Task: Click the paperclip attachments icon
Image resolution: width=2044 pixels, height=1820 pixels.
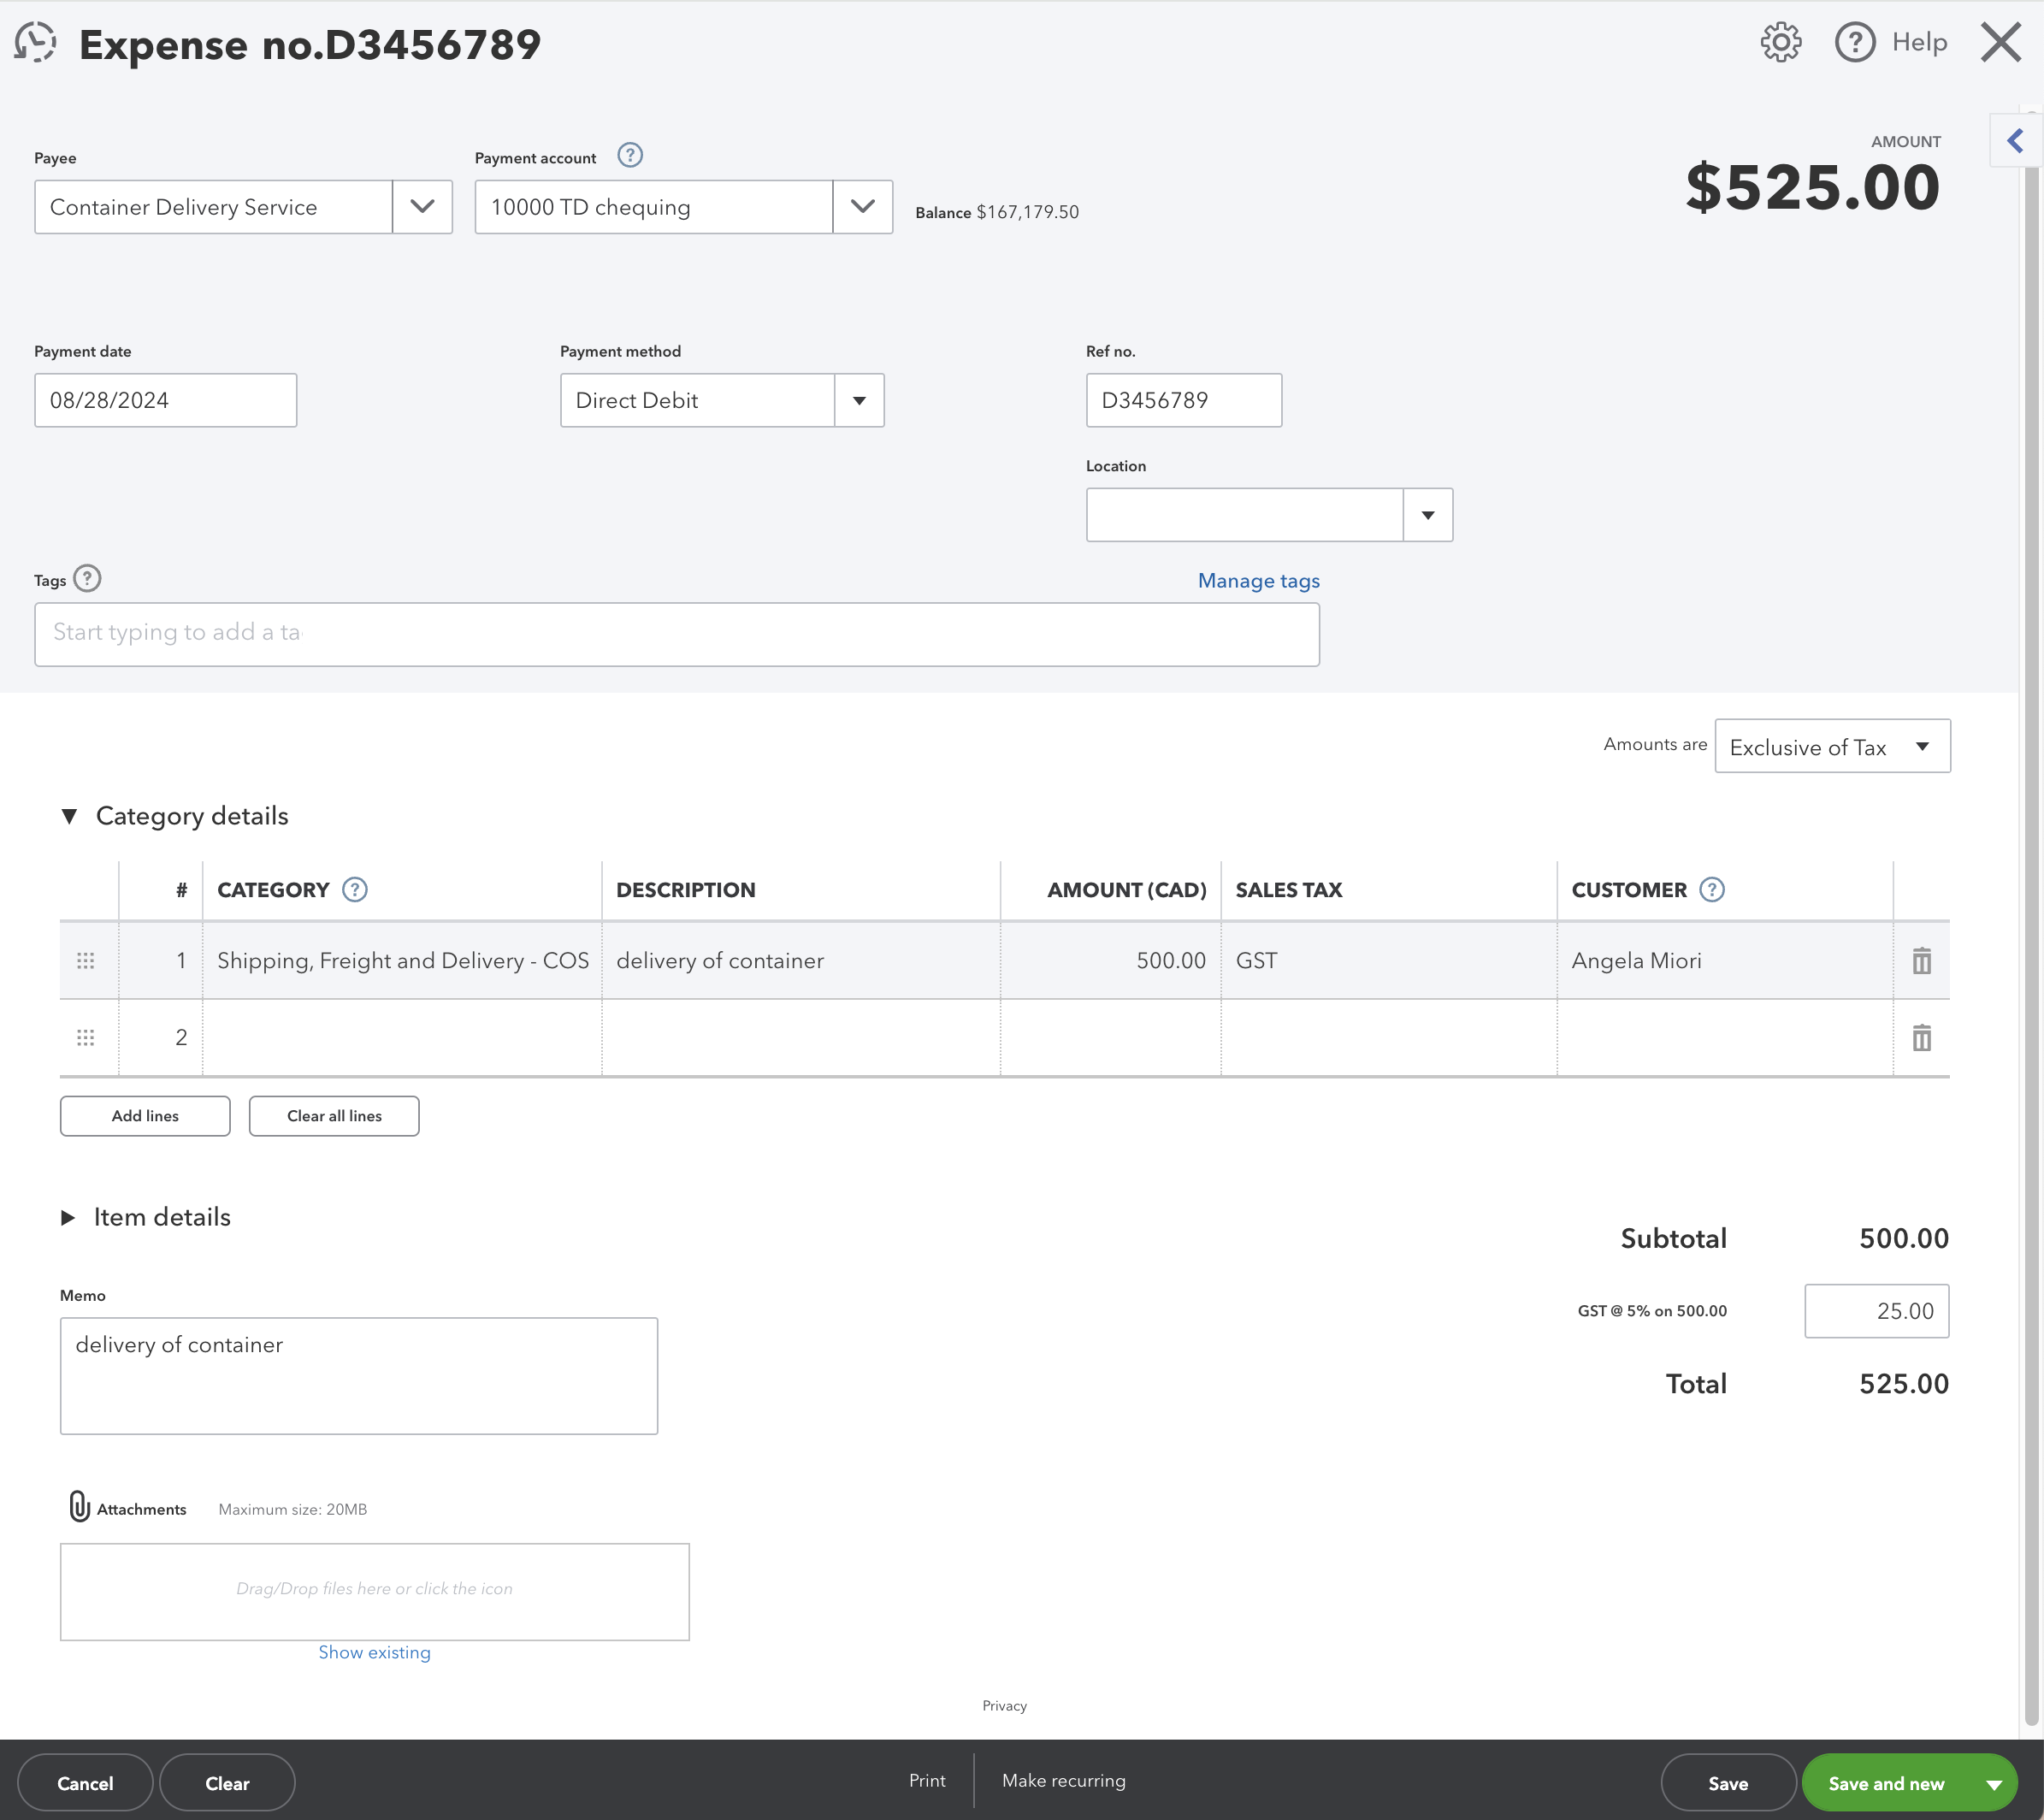Action: [77, 1507]
